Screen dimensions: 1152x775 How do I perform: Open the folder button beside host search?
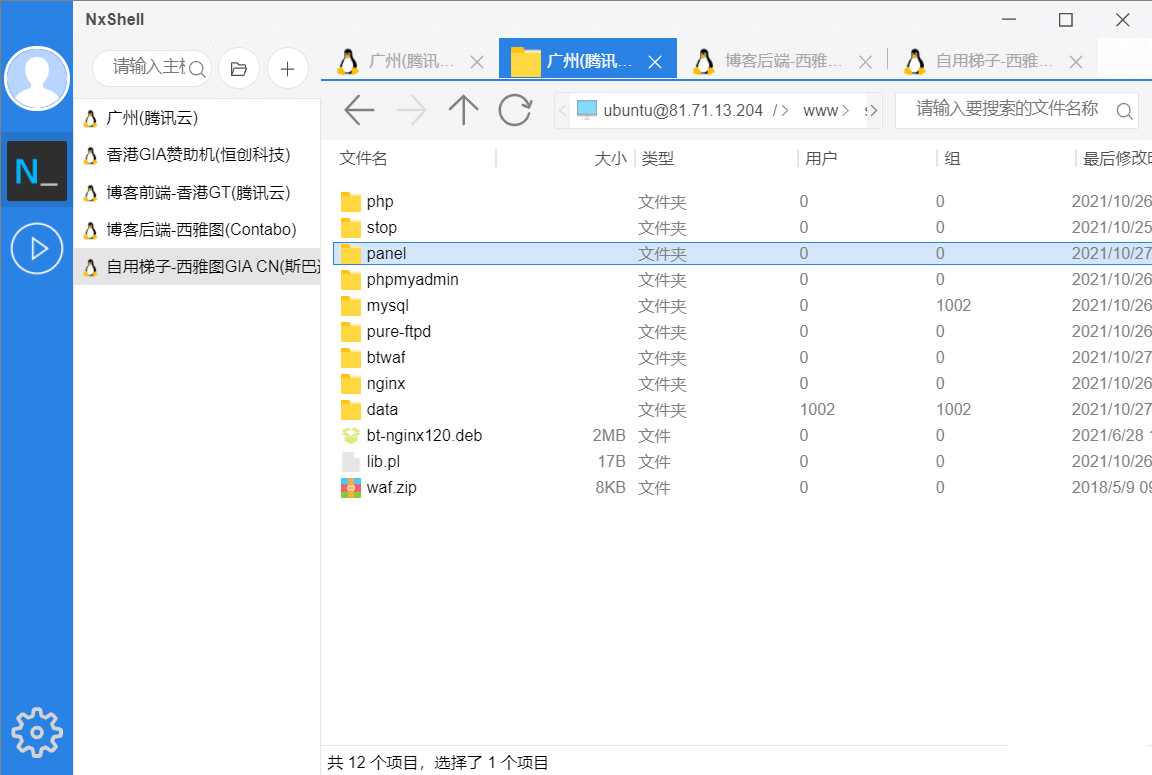click(x=239, y=69)
